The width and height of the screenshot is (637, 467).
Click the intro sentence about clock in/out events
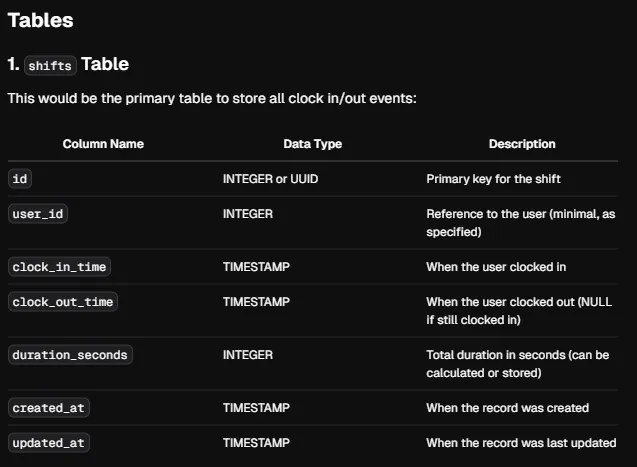pos(212,98)
